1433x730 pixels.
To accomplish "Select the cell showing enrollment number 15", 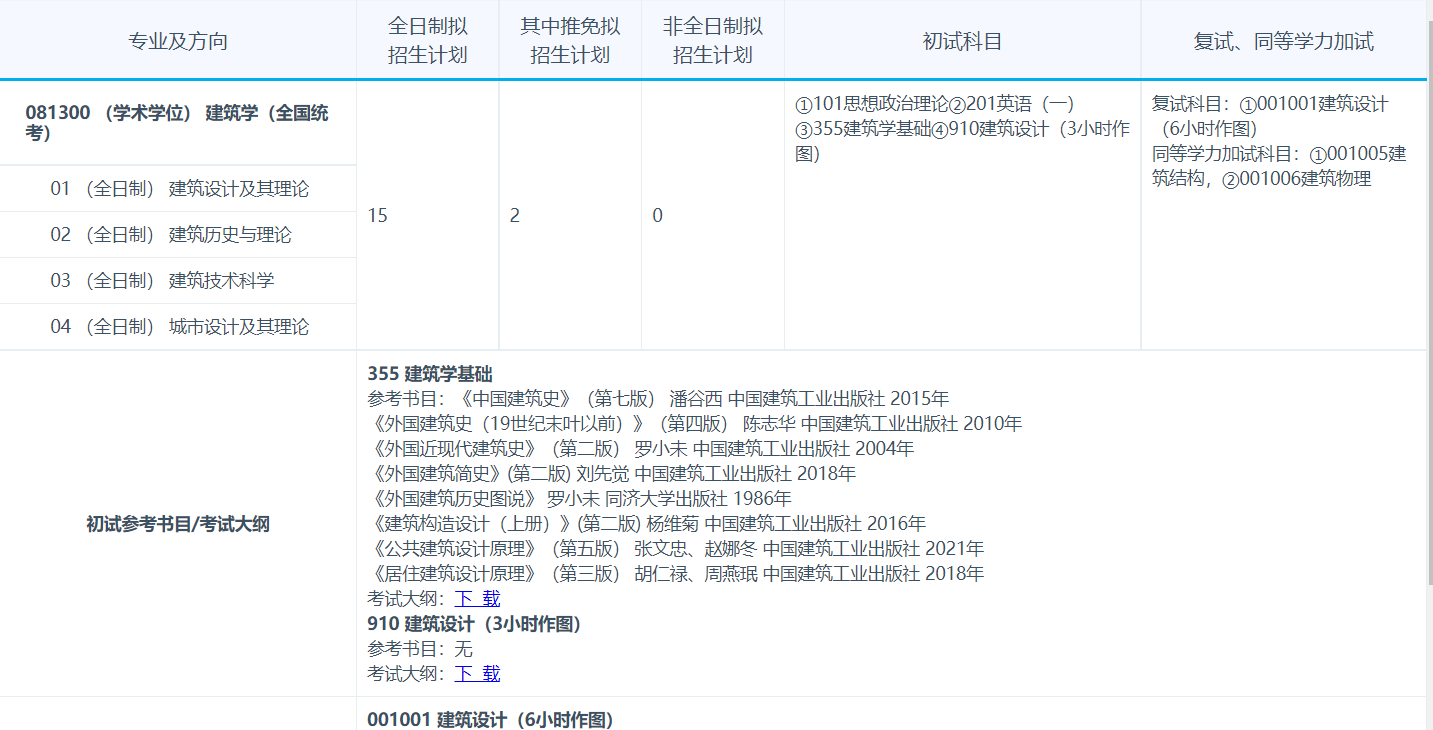I will tap(428, 214).
